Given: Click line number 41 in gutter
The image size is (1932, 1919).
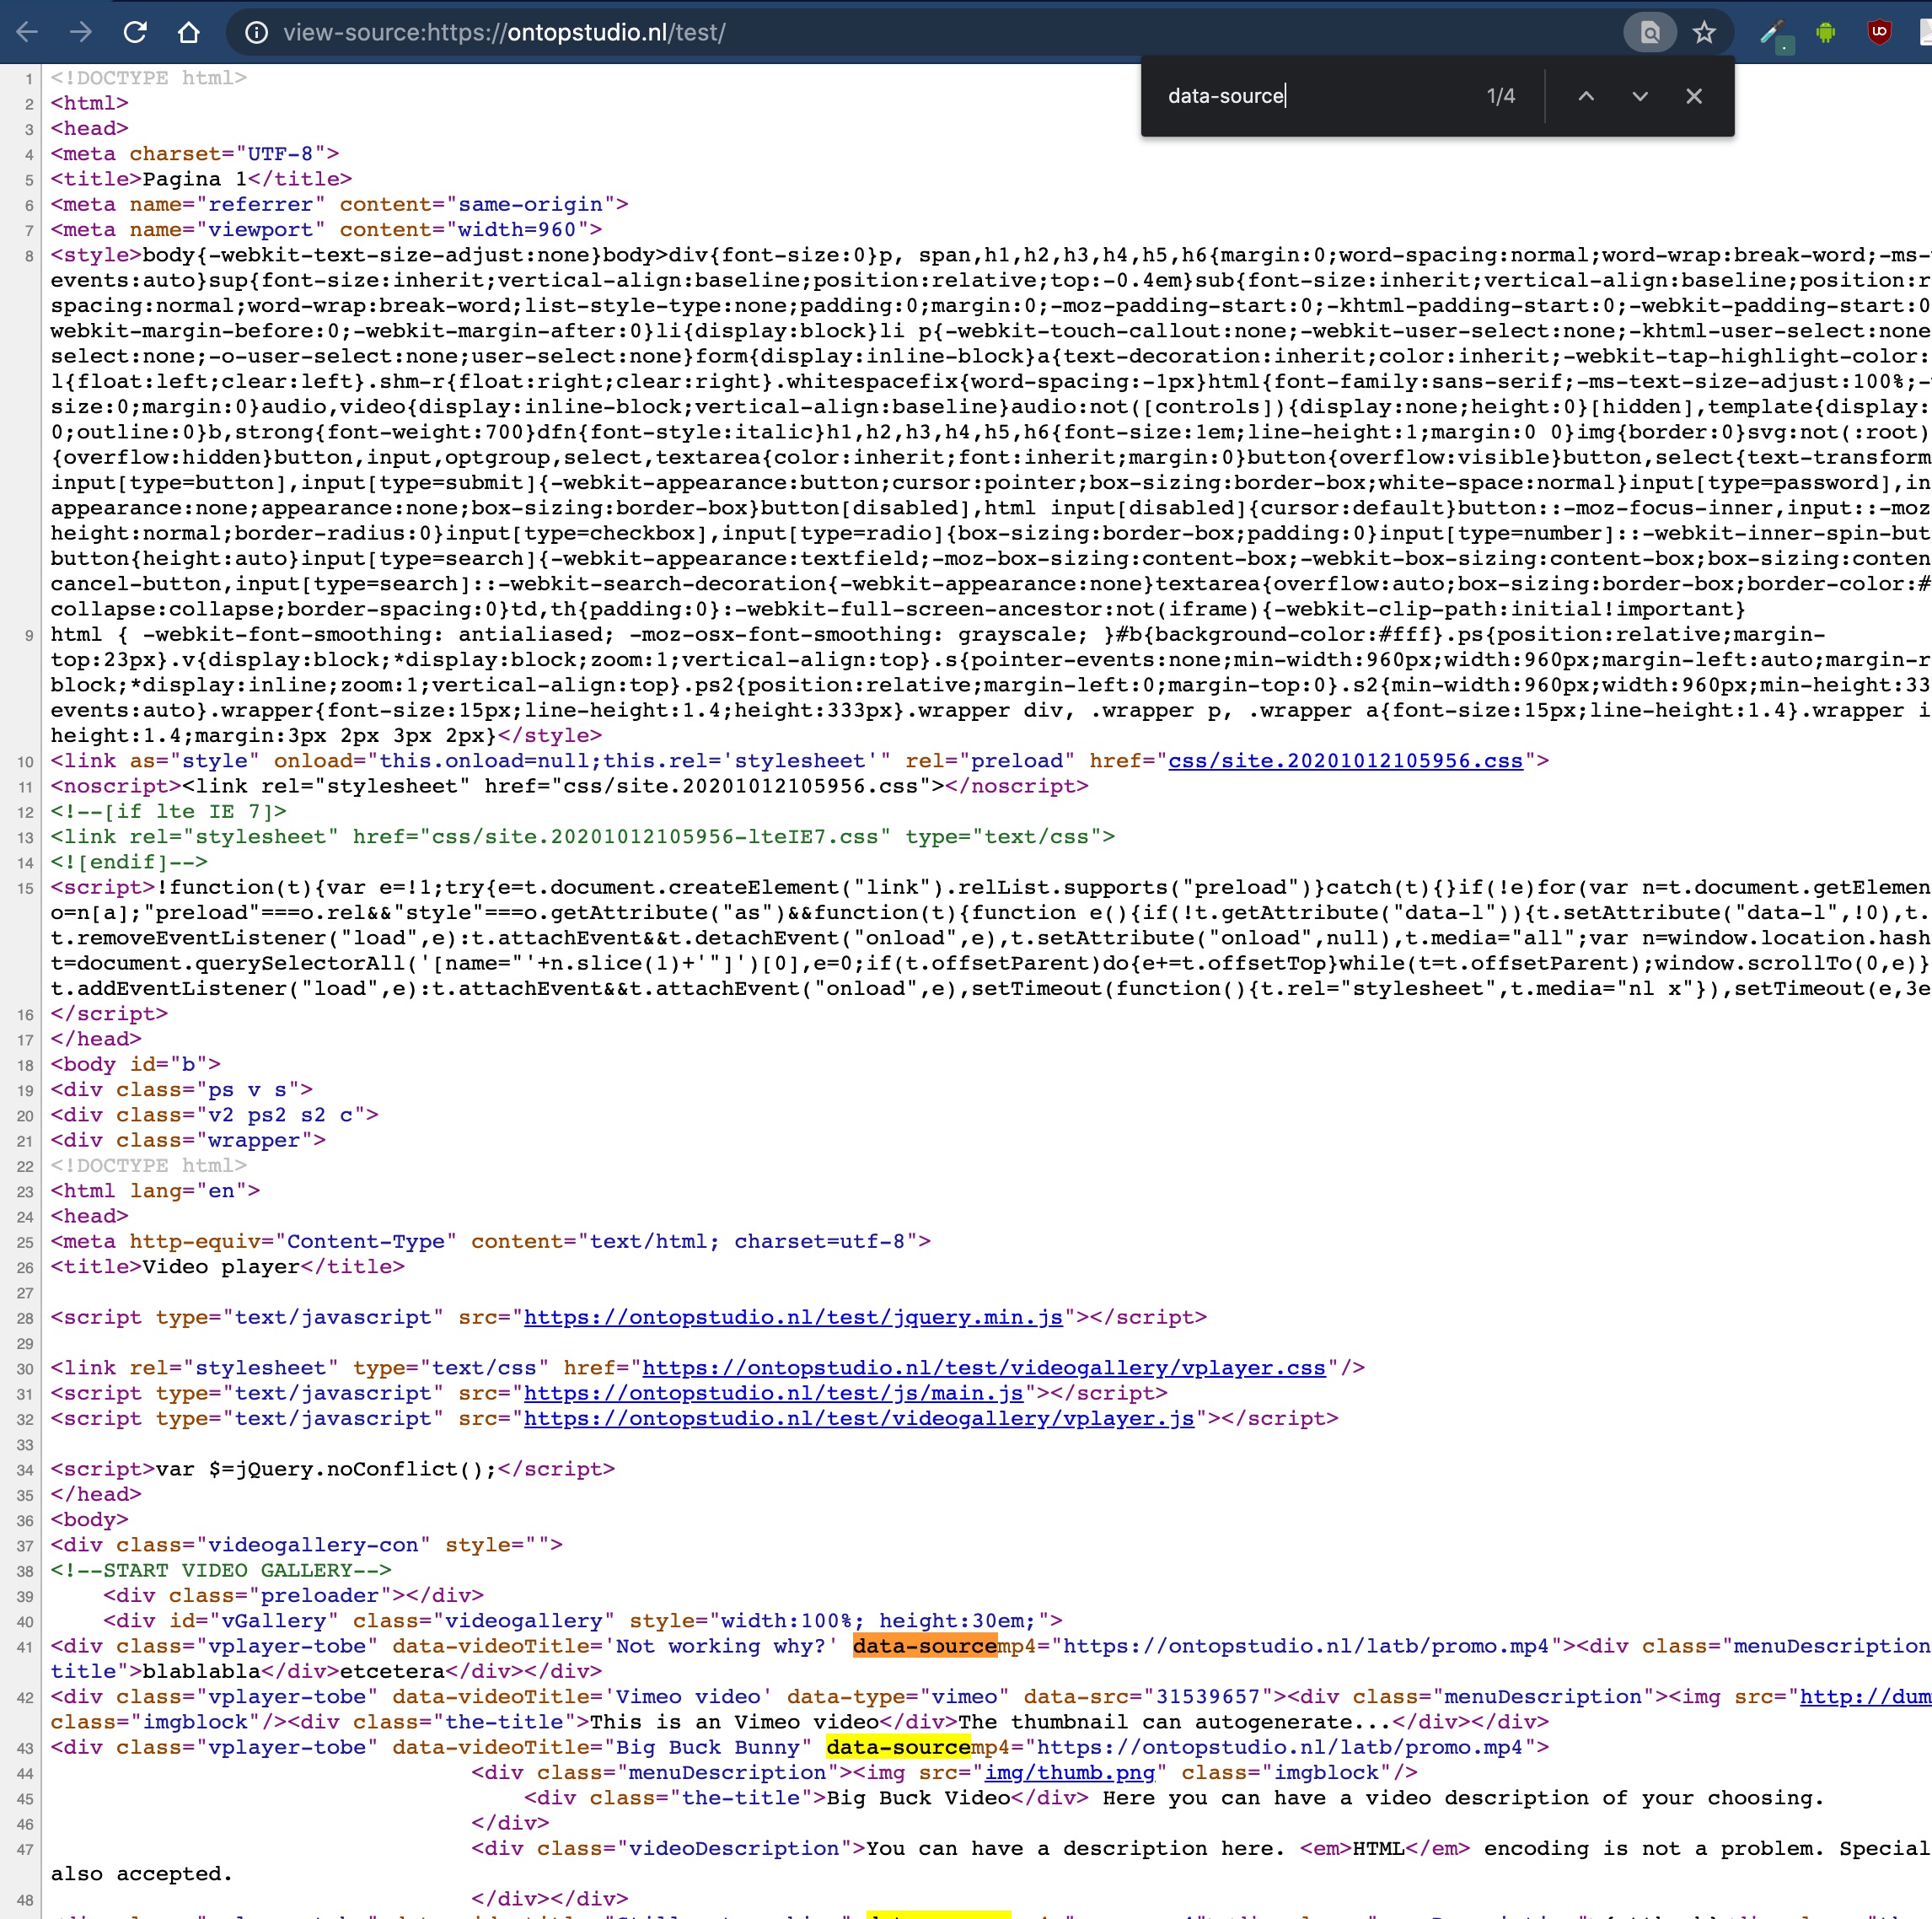Looking at the screenshot, I should coord(25,1647).
